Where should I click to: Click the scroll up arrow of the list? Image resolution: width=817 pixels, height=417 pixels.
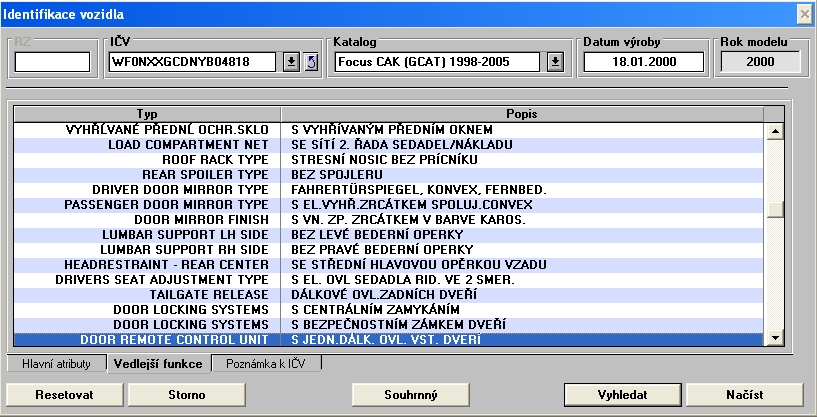774,130
